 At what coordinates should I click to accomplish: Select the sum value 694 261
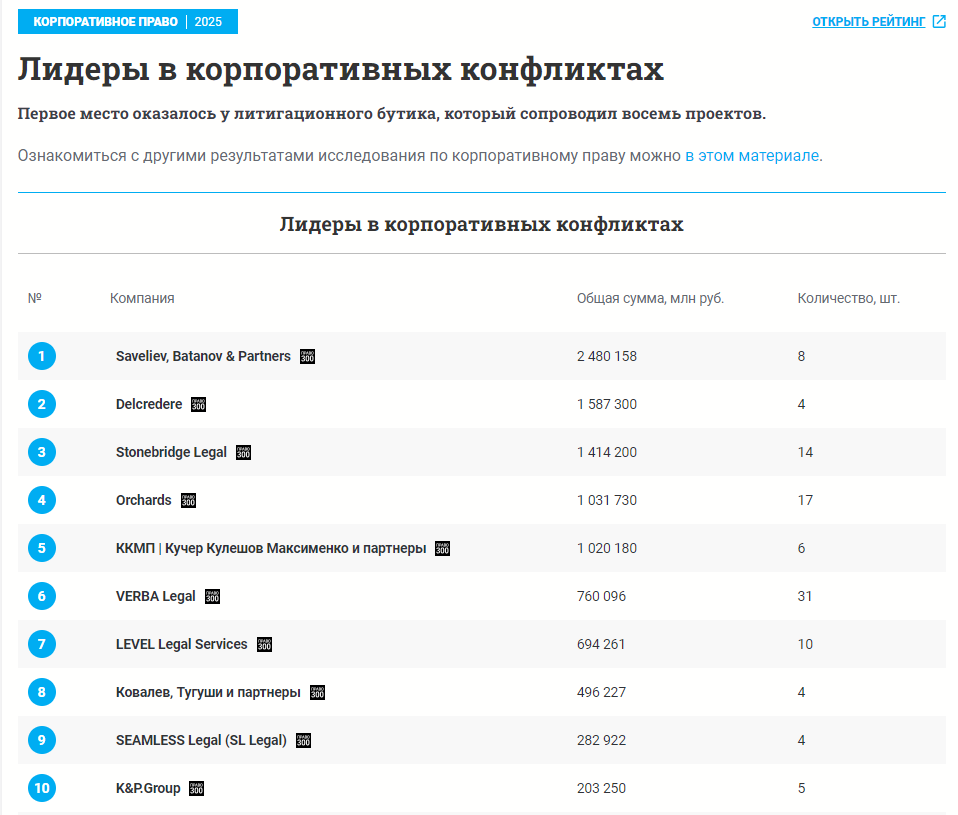click(601, 644)
